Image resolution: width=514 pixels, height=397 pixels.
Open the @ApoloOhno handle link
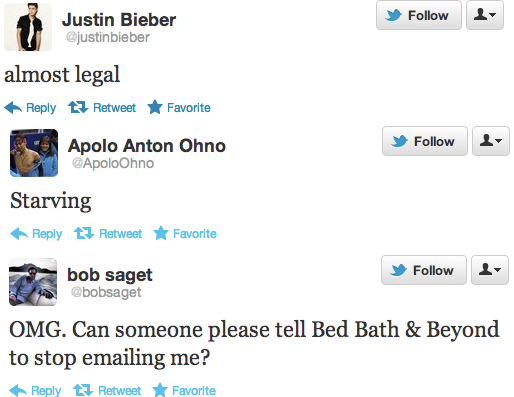pyautogui.click(x=113, y=163)
